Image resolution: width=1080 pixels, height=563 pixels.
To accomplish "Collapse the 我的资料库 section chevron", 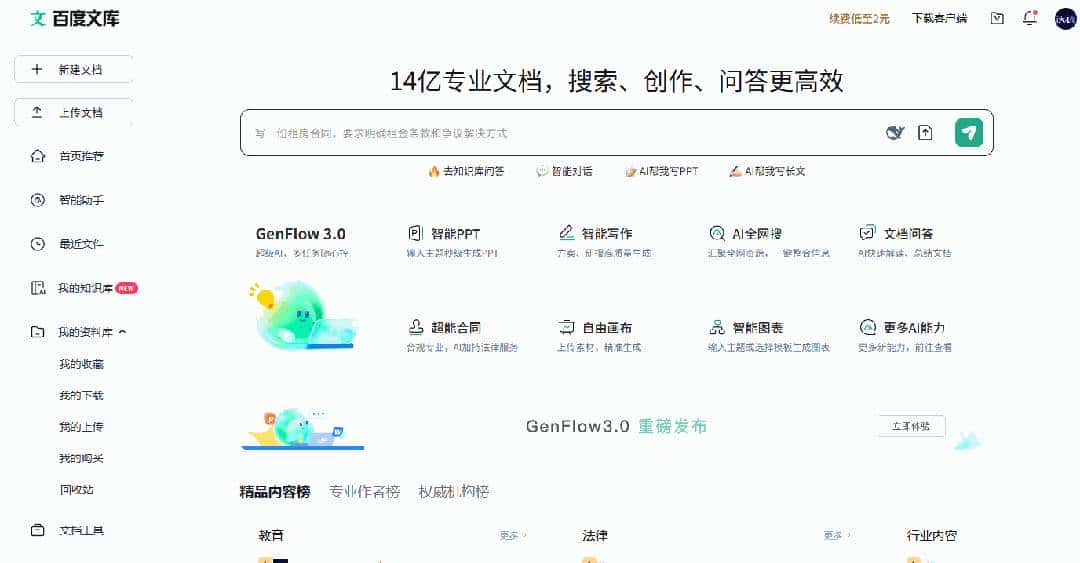I will [123, 332].
